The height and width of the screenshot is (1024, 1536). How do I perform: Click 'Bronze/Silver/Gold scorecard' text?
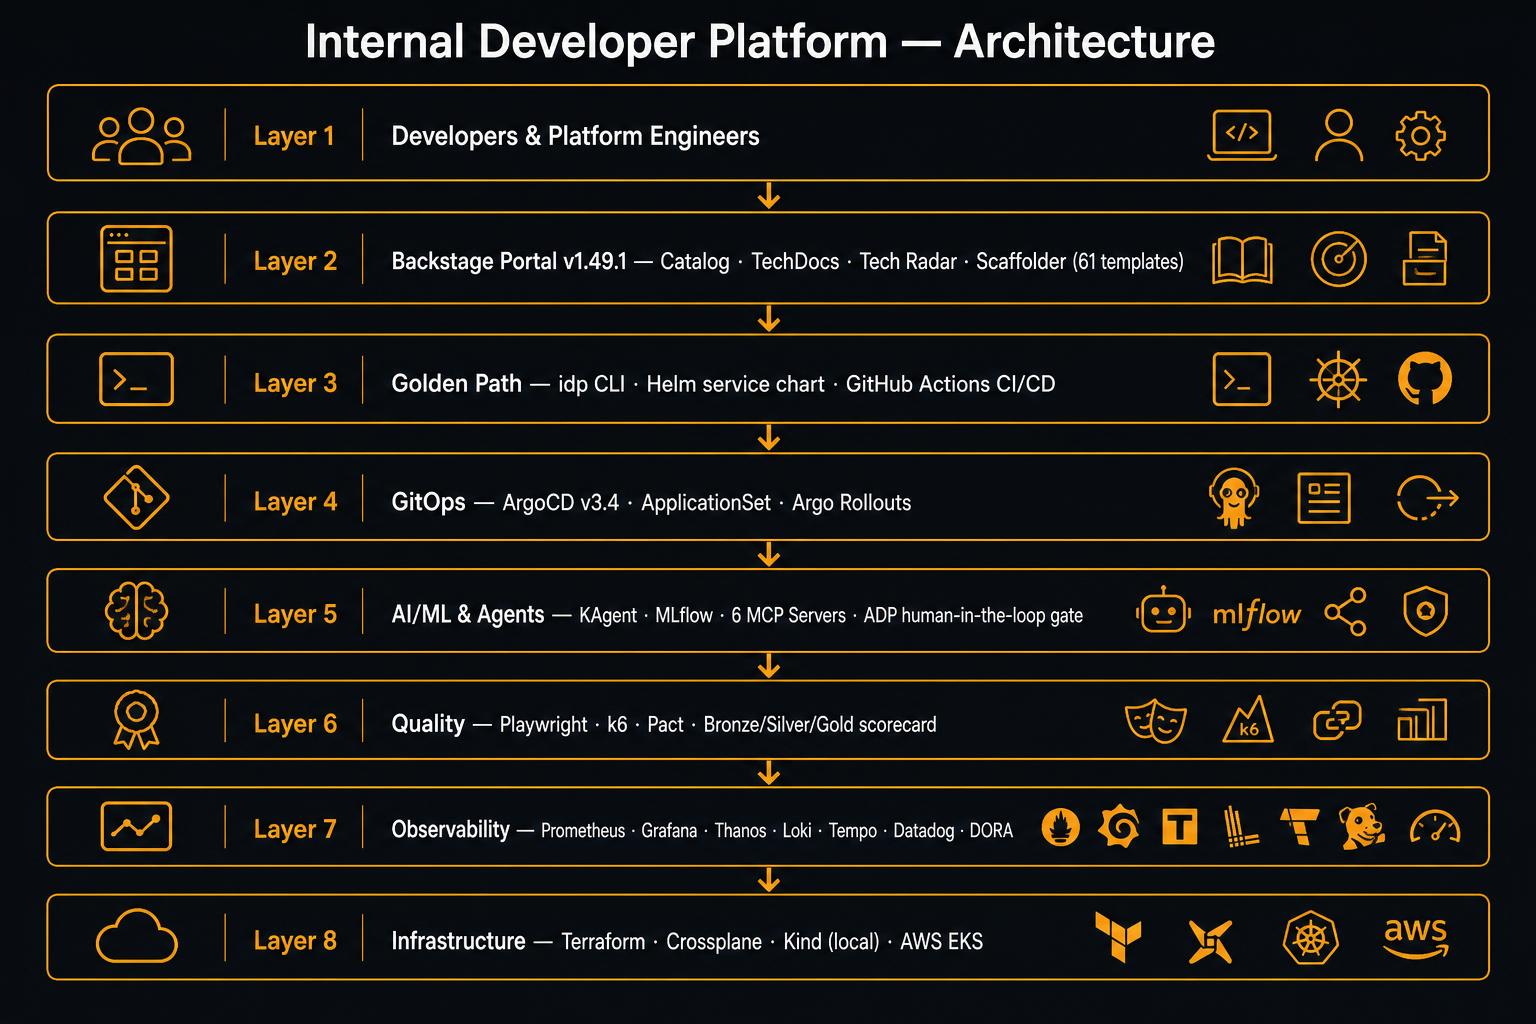tap(820, 724)
